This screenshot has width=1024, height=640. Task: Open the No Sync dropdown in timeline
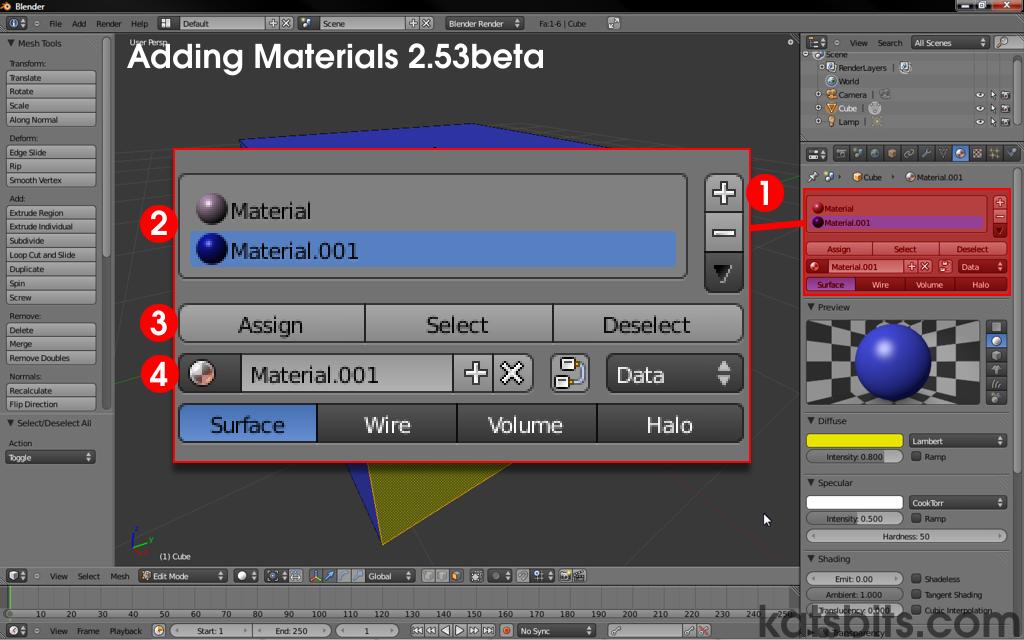click(555, 631)
